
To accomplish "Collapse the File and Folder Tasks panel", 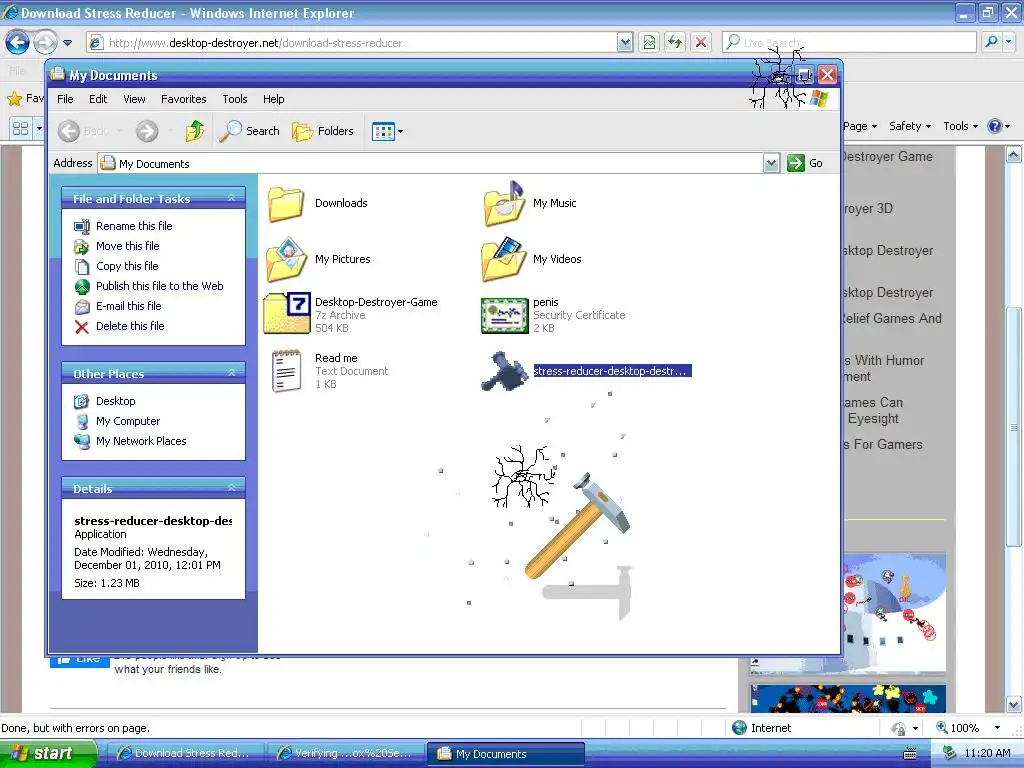I will [x=231, y=198].
